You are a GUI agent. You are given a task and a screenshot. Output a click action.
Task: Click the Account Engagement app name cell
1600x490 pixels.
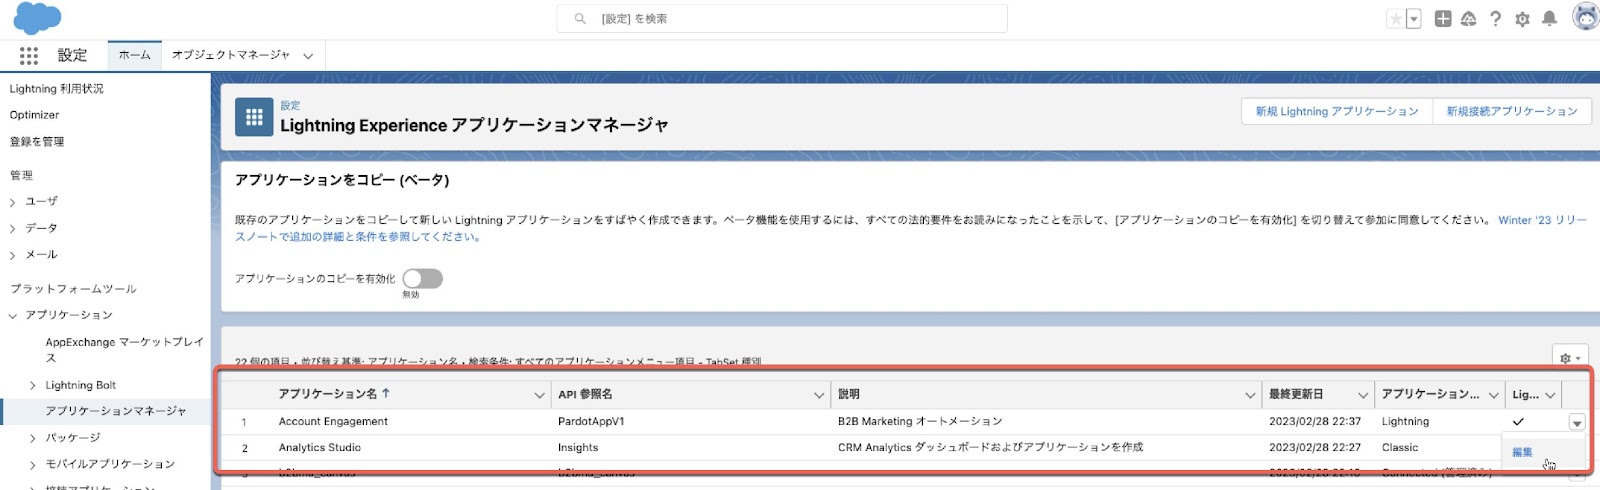[x=333, y=422]
